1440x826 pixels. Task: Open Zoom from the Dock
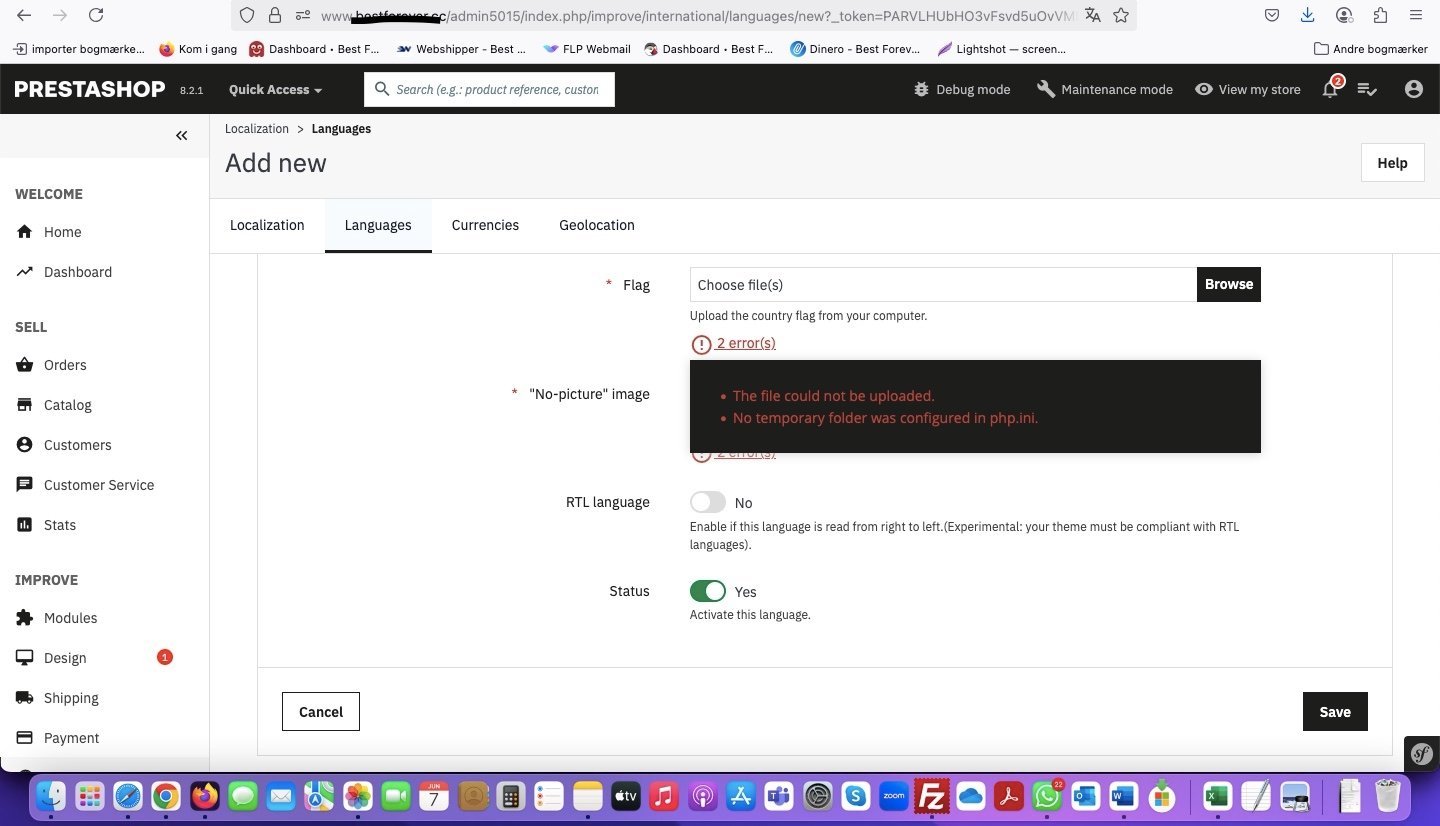(x=894, y=796)
